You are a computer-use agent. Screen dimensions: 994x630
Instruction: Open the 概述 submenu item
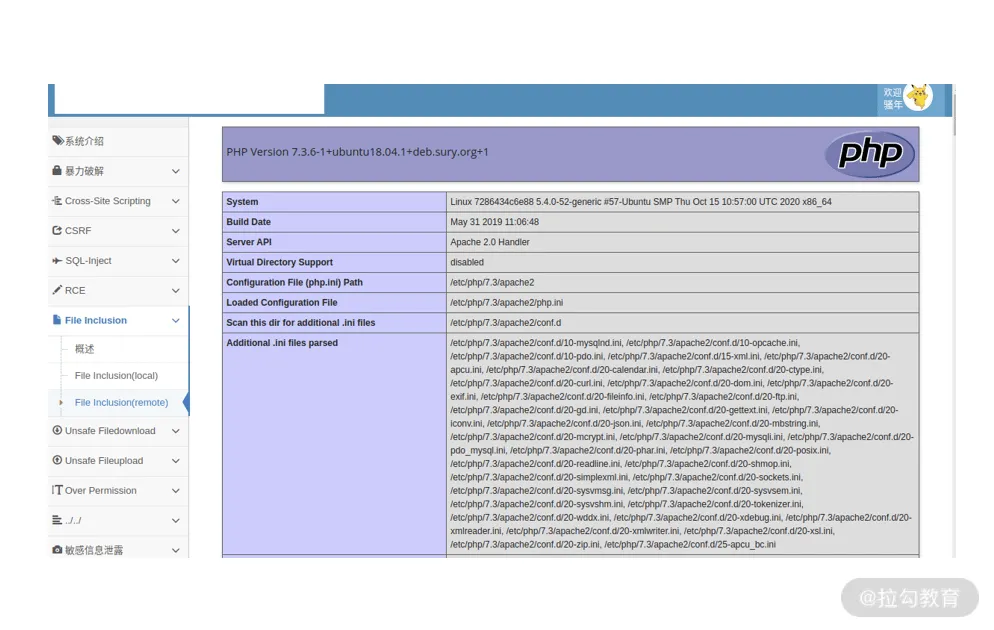[x=84, y=349]
